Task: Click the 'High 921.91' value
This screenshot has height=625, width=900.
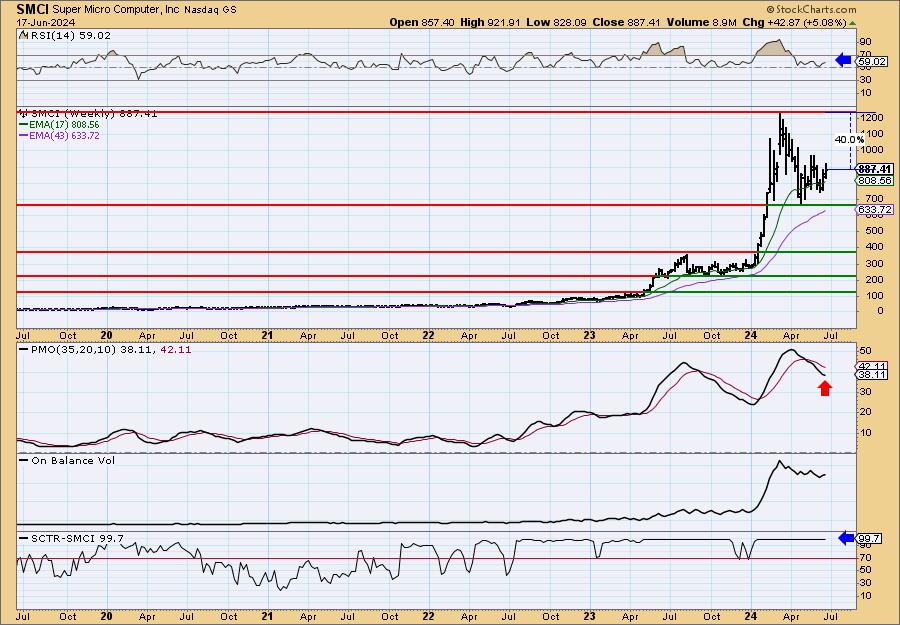Action: point(490,22)
